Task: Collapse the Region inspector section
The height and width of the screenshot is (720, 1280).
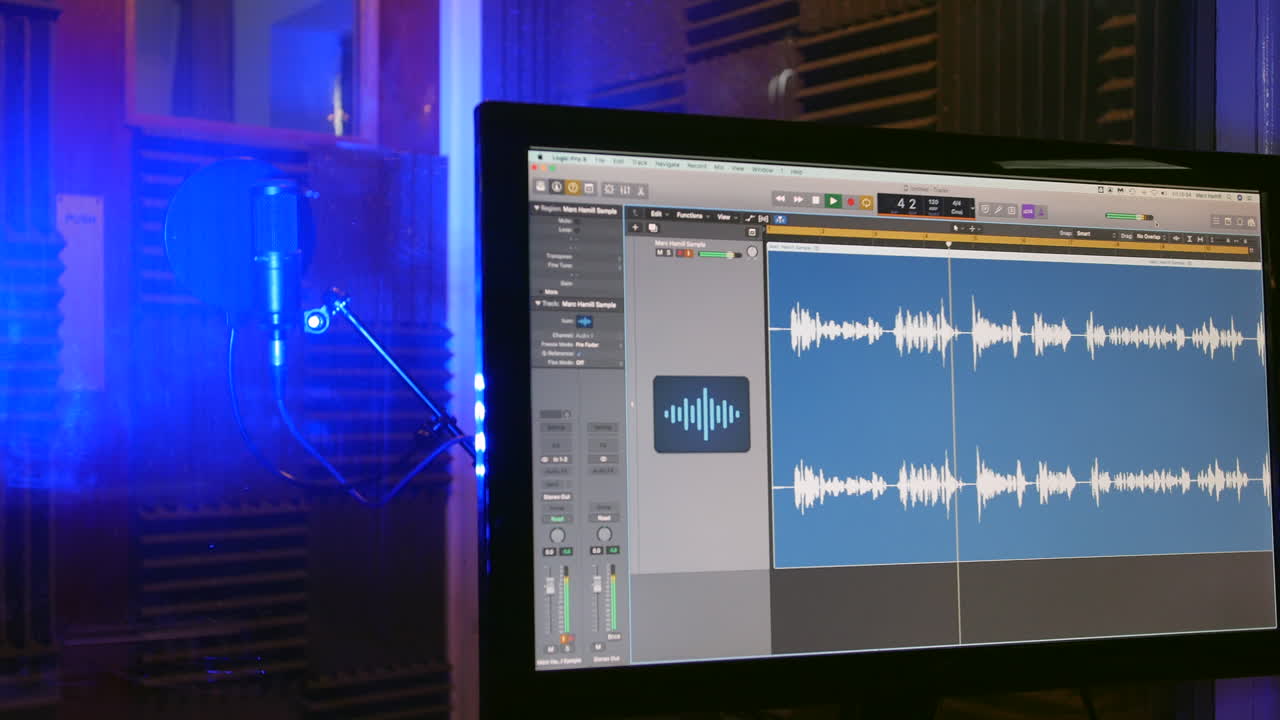Action: pos(538,207)
